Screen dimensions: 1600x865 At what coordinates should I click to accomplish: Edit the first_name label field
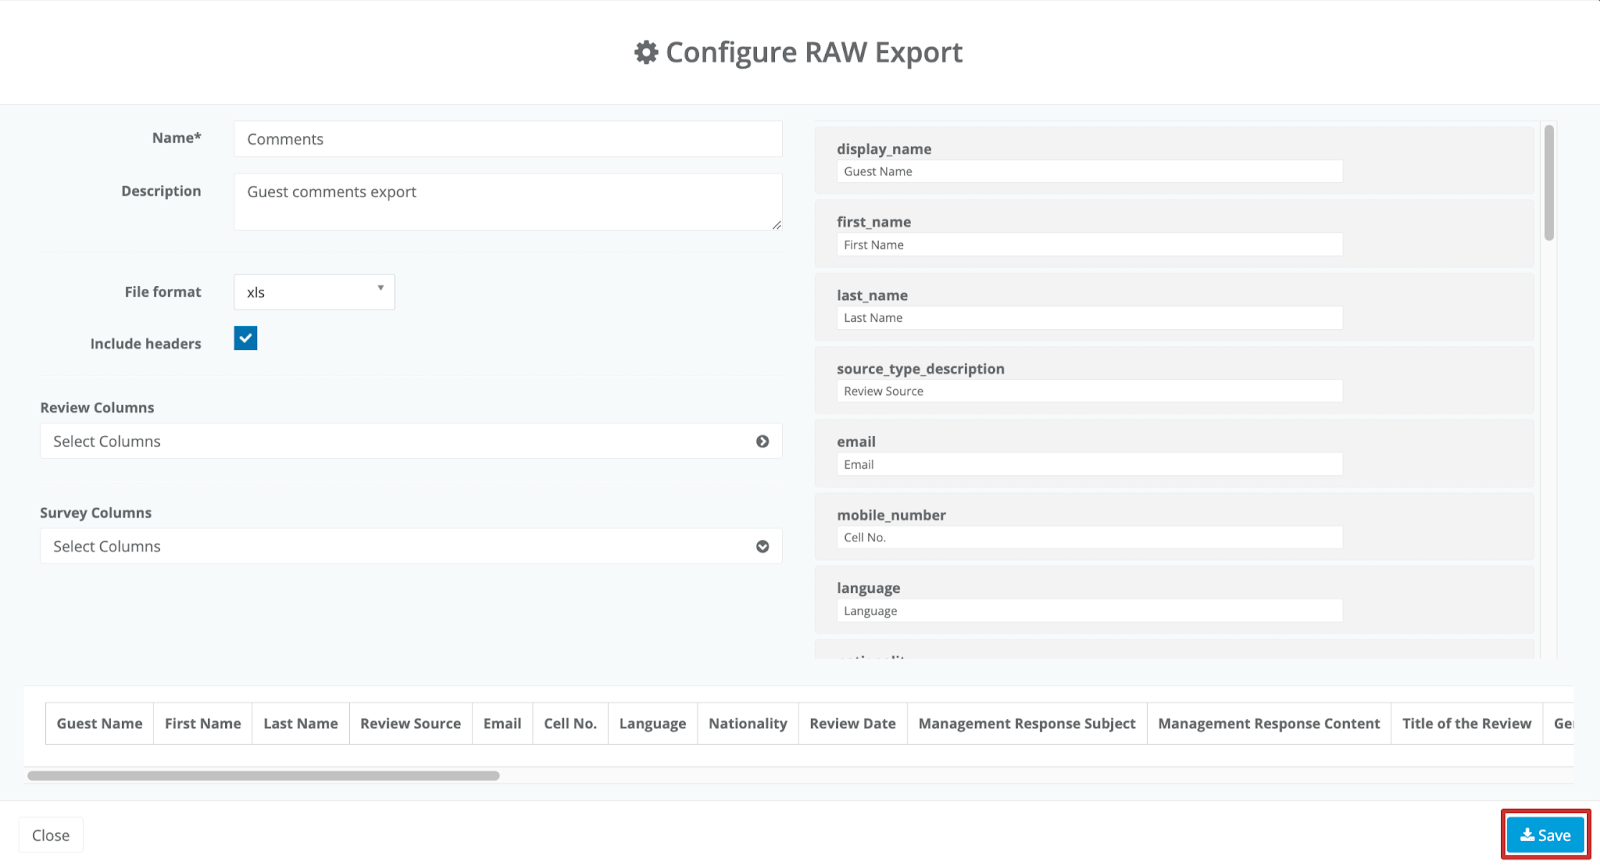1089,244
